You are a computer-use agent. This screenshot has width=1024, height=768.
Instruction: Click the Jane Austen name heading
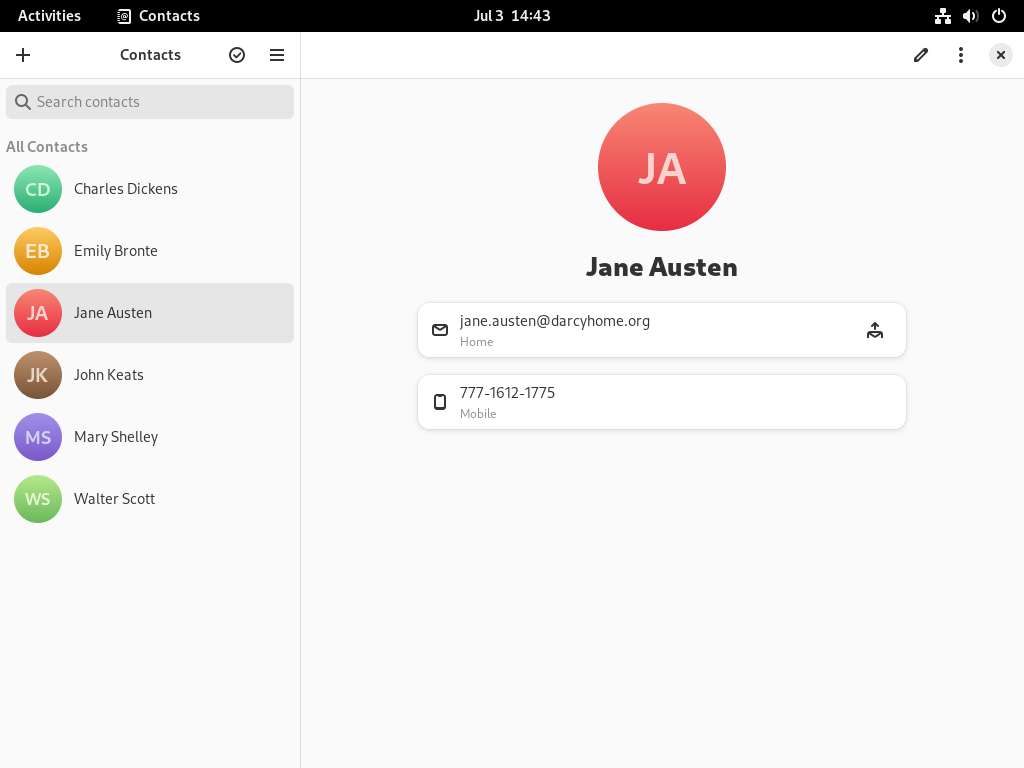click(x=662, y=267)
